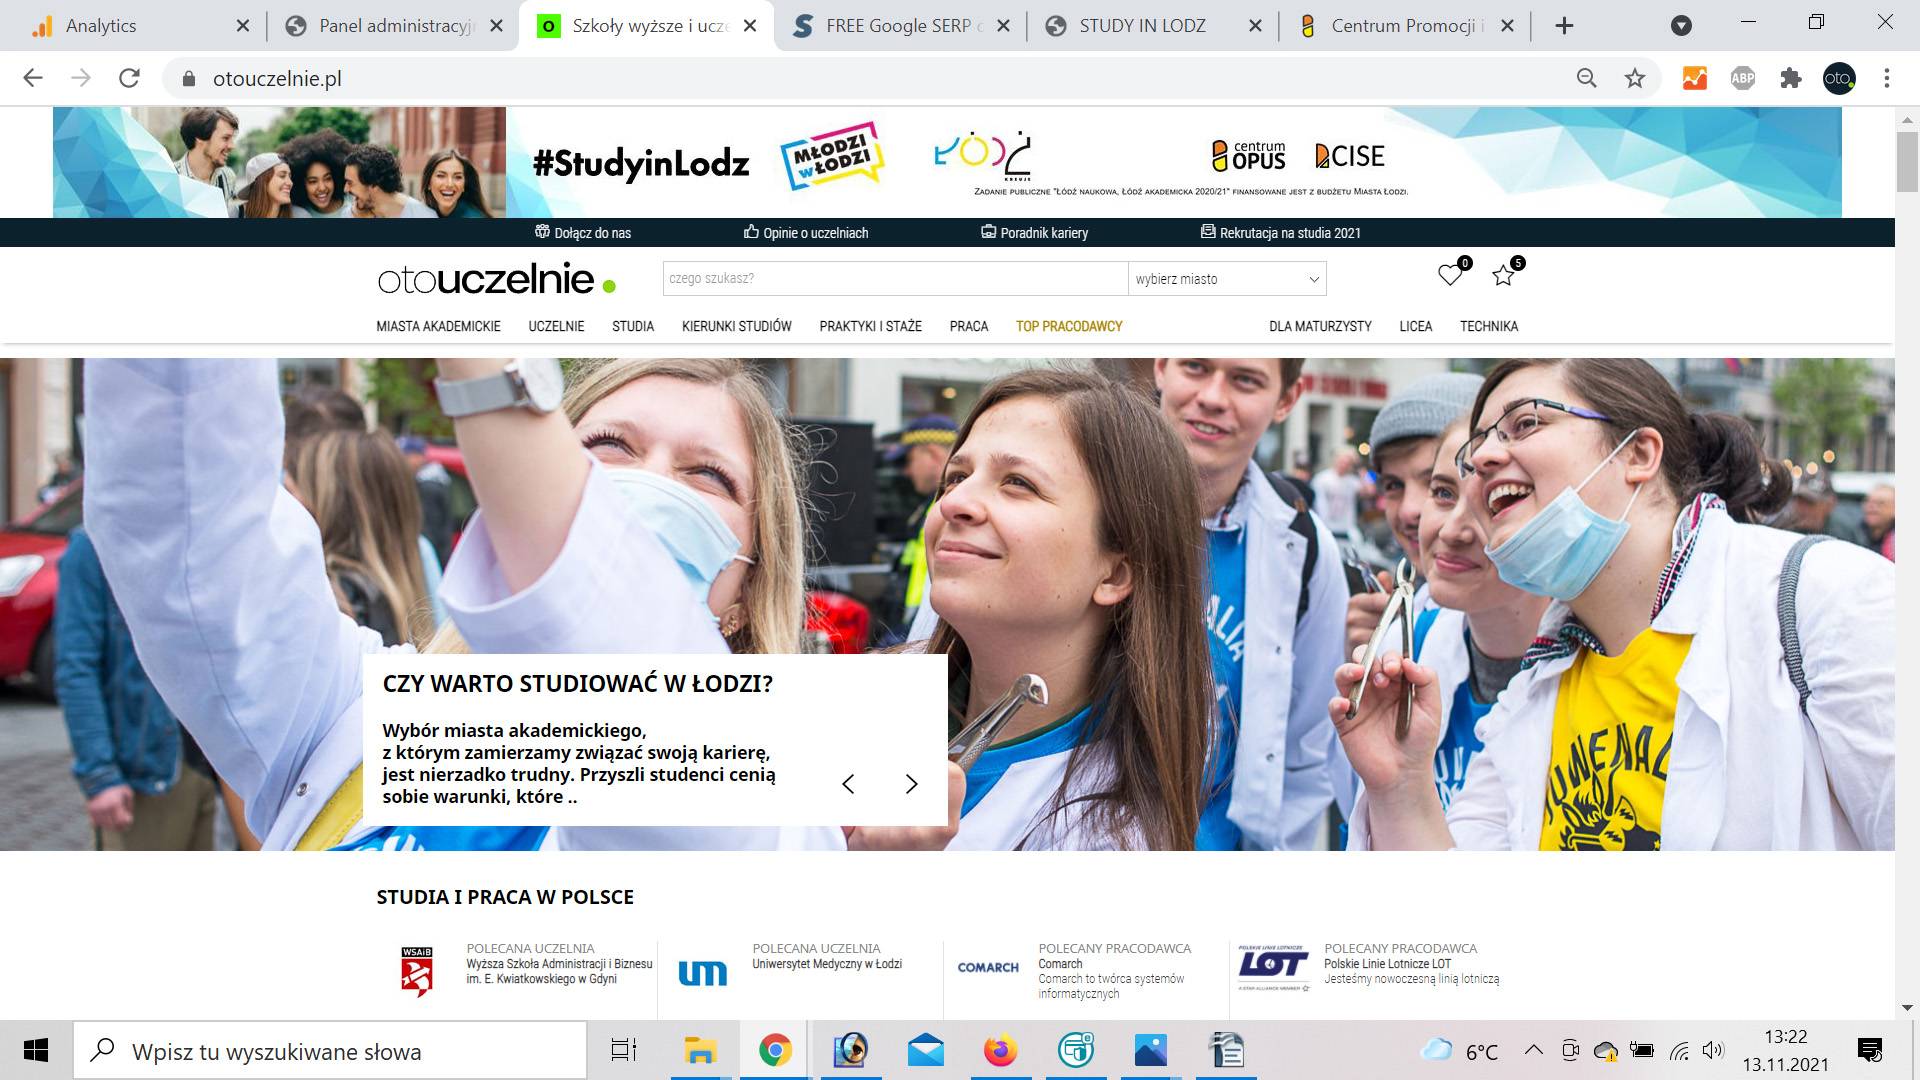The height and width of the screenshot is (1080, 1920).
Task: Click the 'Dołącz do nas' link
Action: [x=584, y=233]
